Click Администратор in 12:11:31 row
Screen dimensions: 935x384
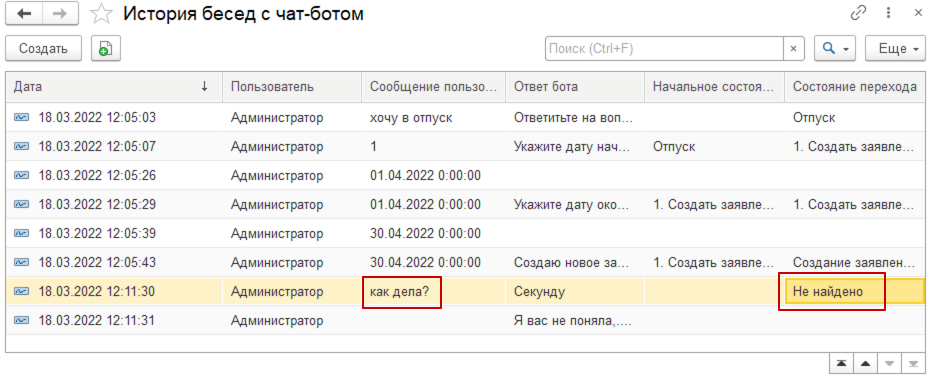(x=277, y=320)
